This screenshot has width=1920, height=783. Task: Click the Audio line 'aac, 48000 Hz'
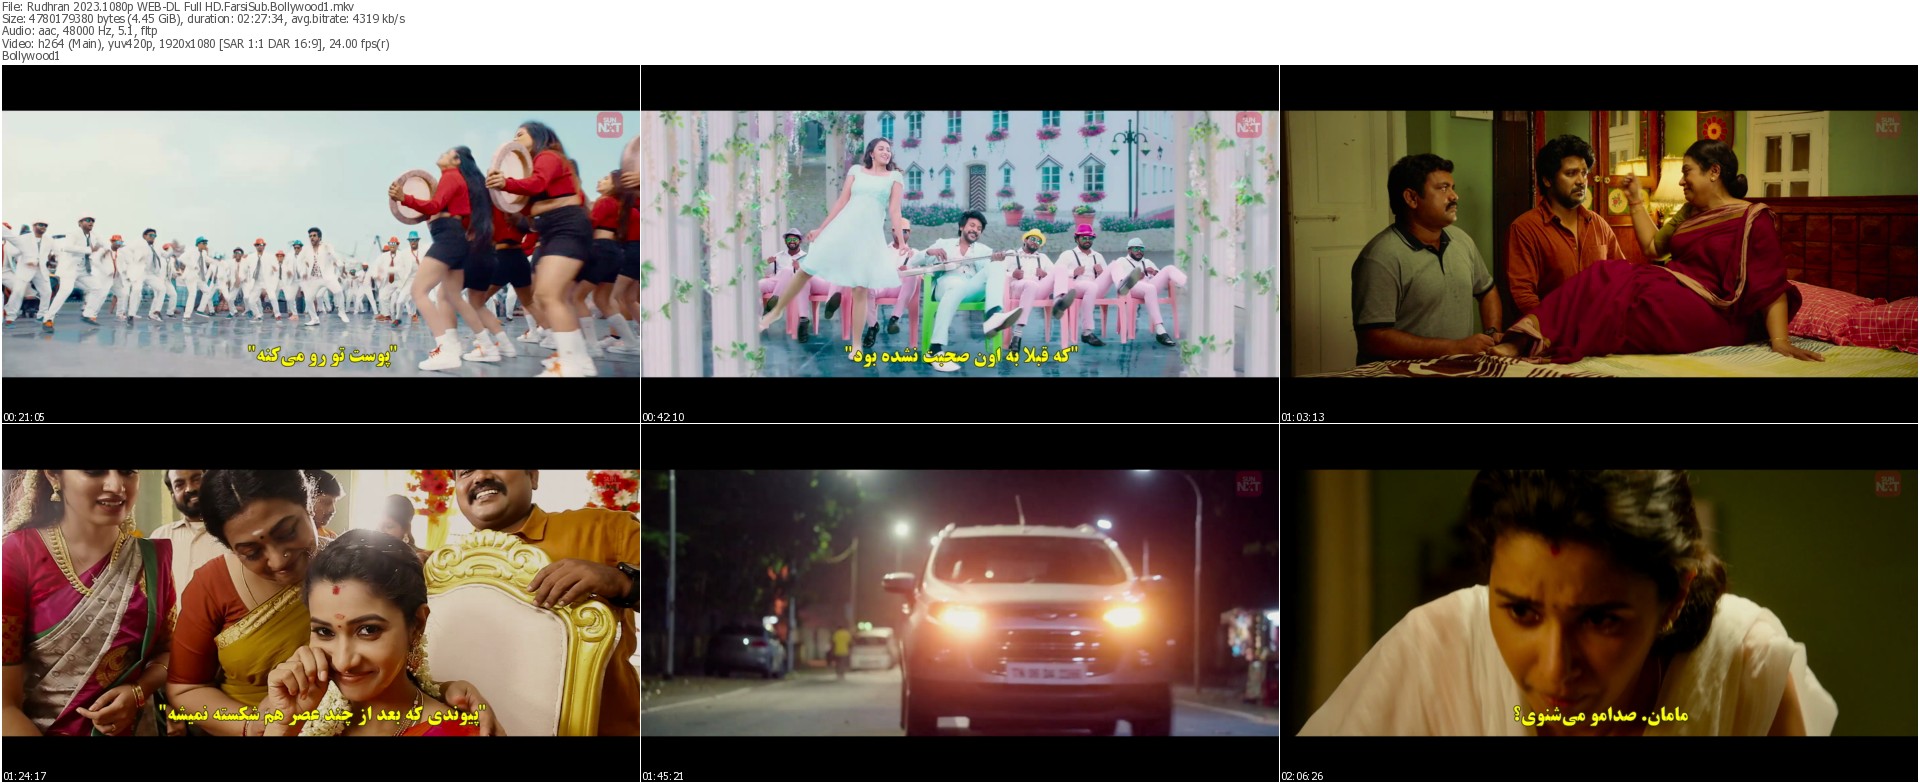click(80, 31)
